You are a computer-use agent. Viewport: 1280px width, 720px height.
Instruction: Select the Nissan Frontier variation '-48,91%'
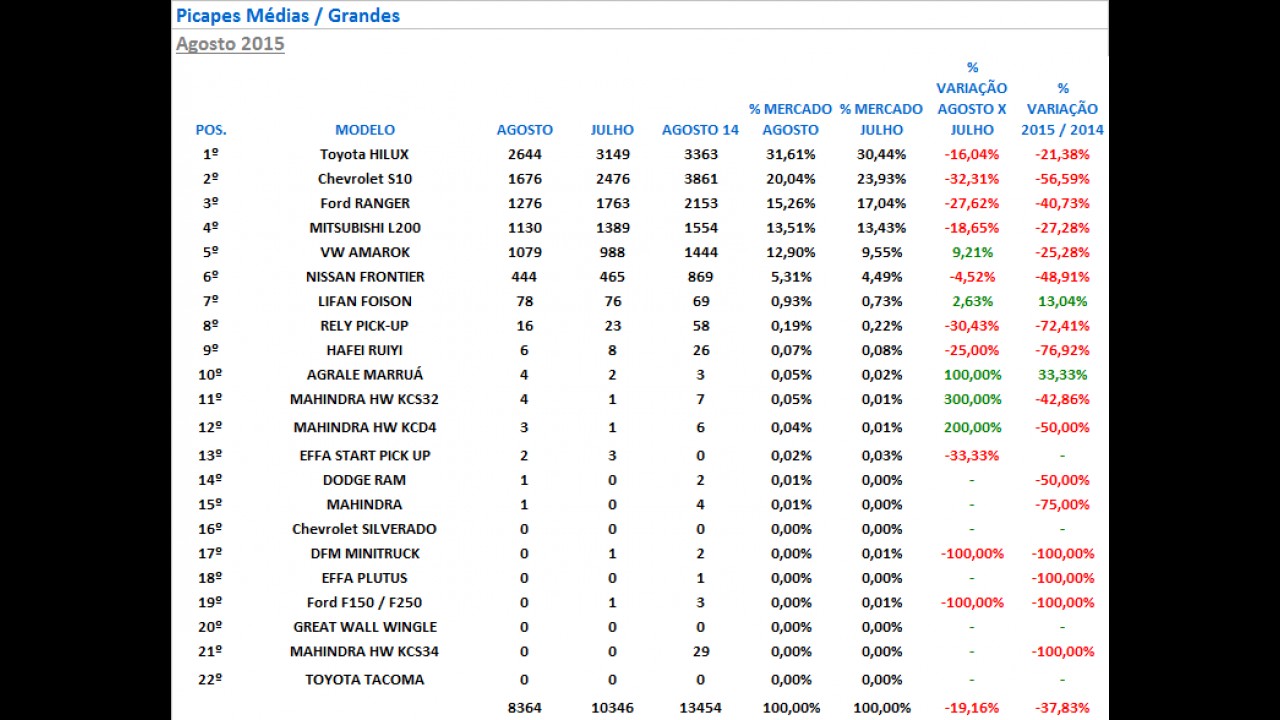click(x=1063, y=277)
